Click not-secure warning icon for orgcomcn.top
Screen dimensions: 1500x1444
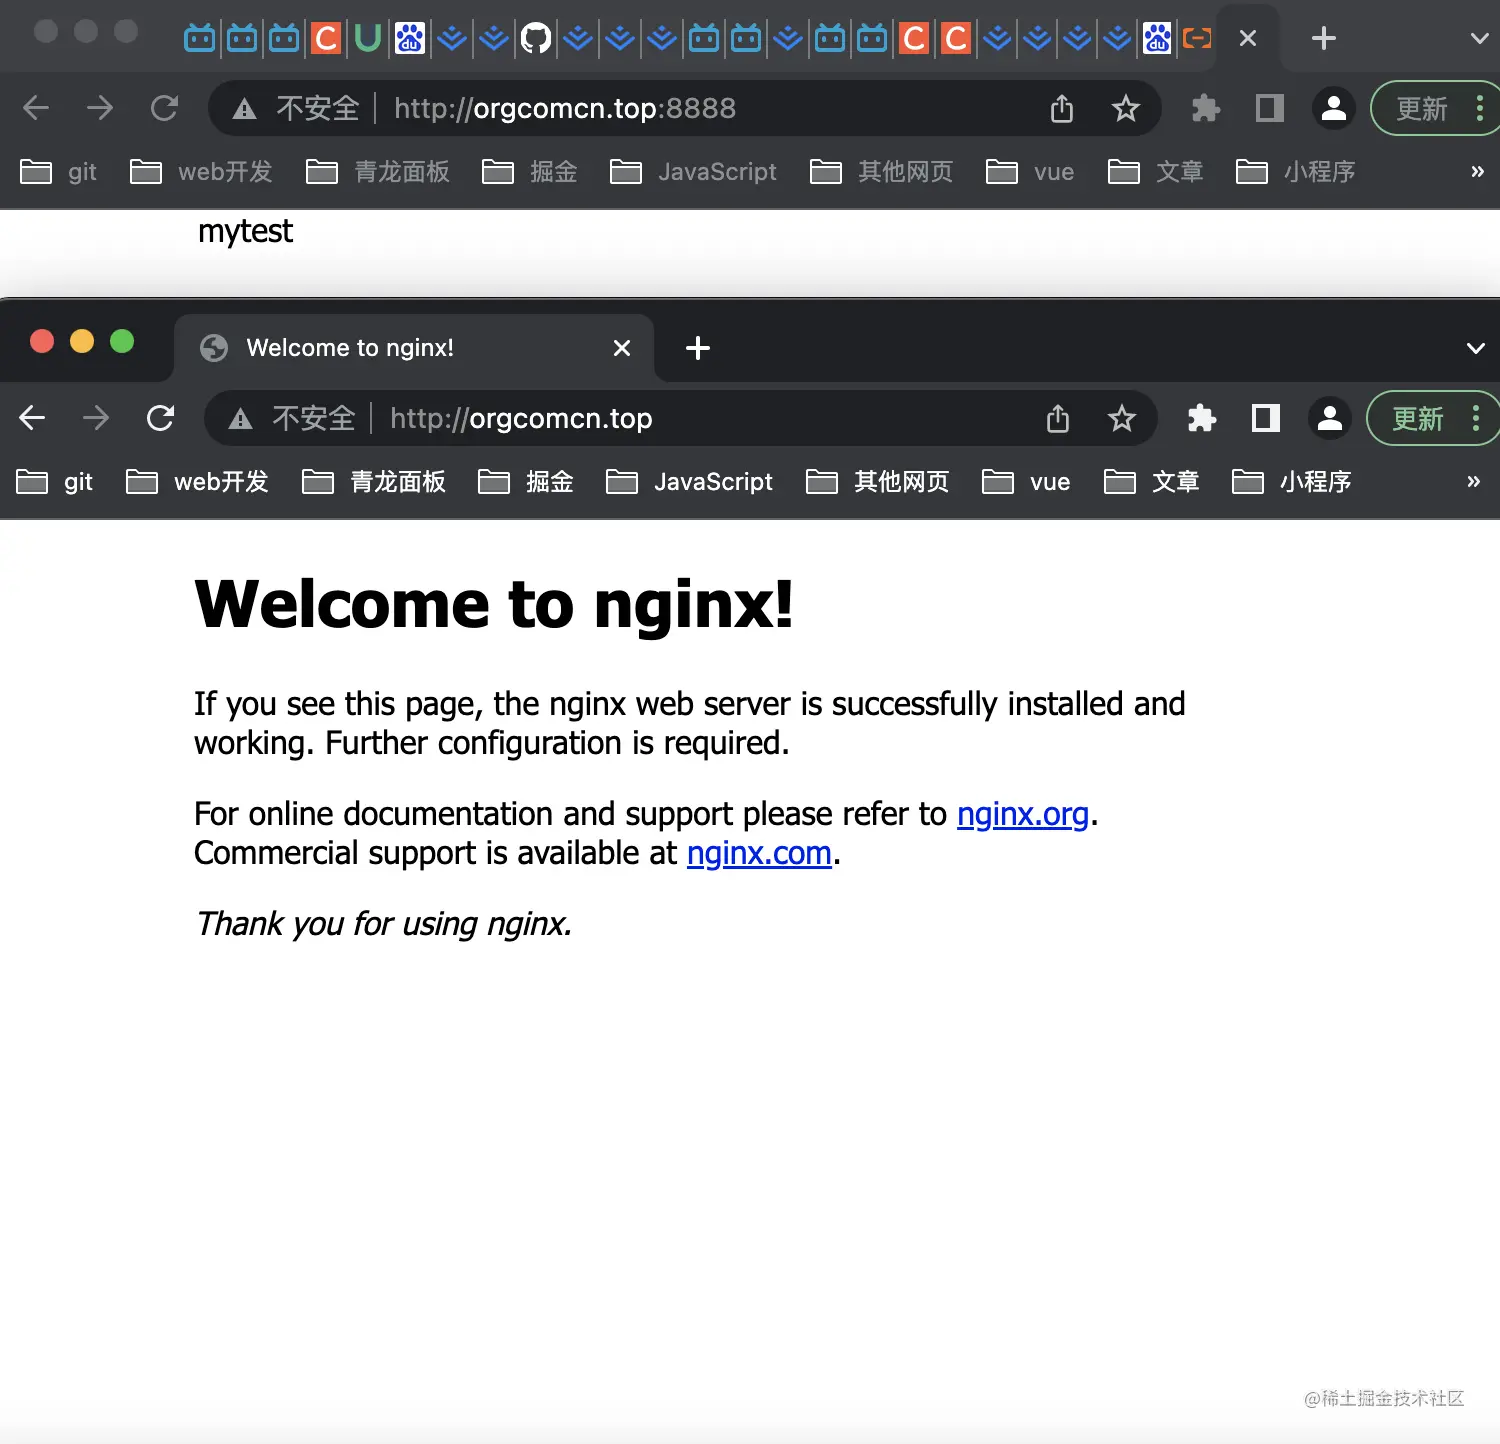tap(240, 419)
